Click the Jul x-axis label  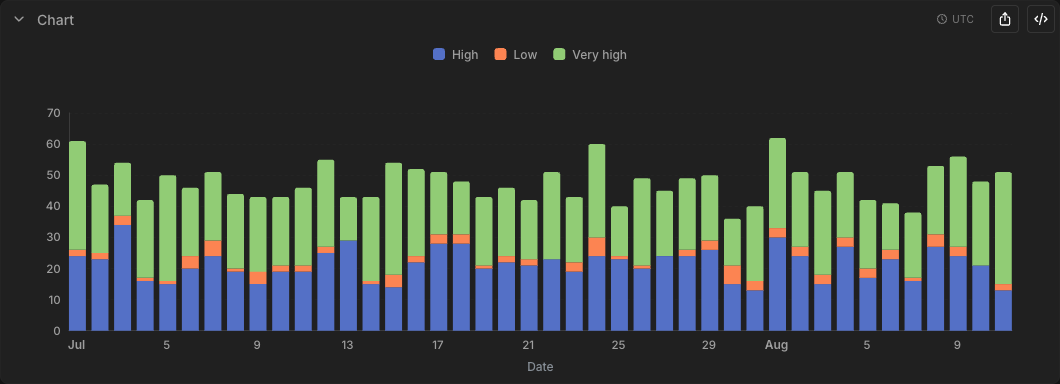tap(76, 345)
